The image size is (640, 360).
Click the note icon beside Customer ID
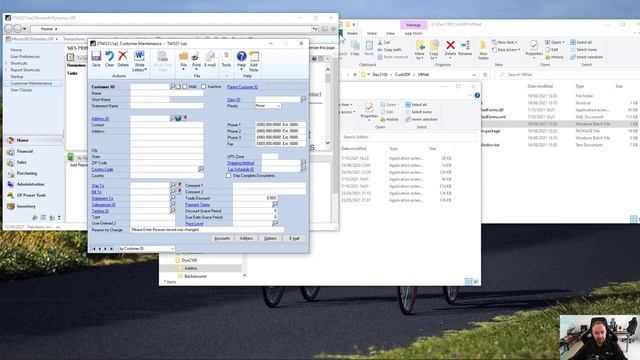pyautogui.click(x=178, y=87)
